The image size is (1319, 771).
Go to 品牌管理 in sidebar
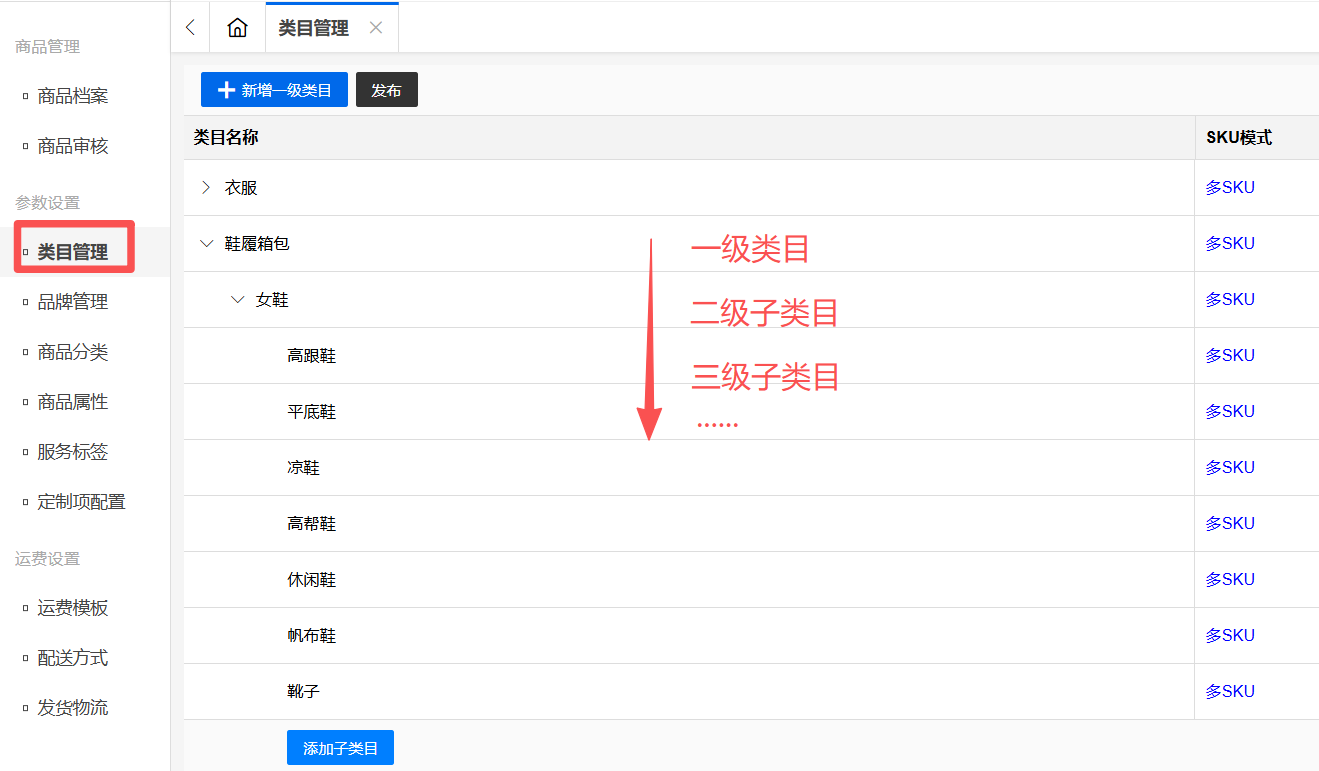72,302
